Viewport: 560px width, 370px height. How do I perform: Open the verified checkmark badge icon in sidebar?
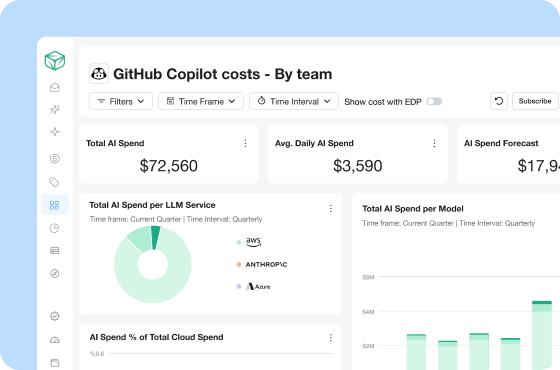pos(55,316)
